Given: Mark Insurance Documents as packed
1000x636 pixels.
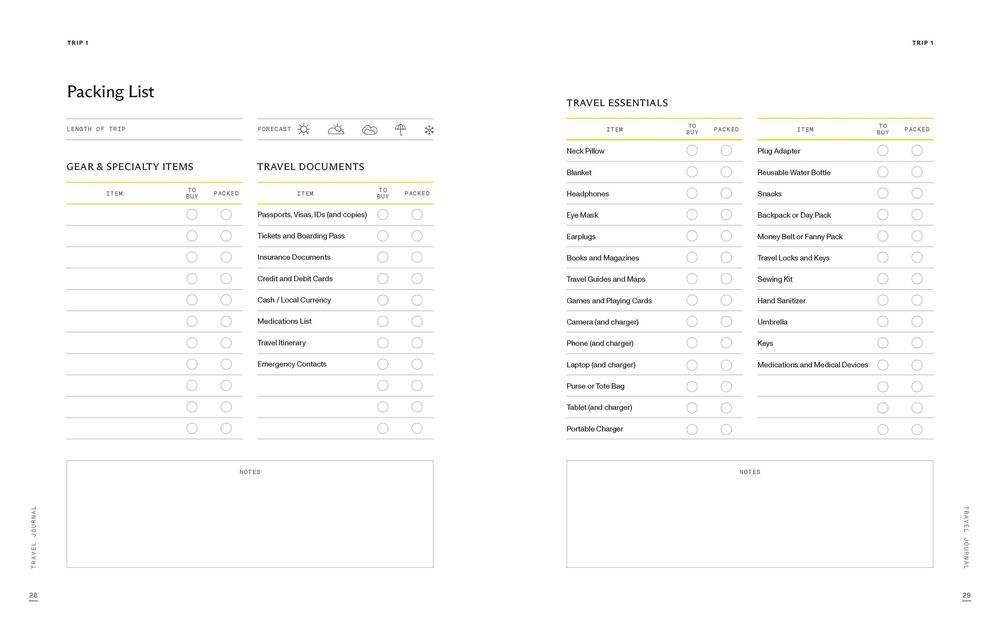Looking at the screenshot, I should coord(417,257).
